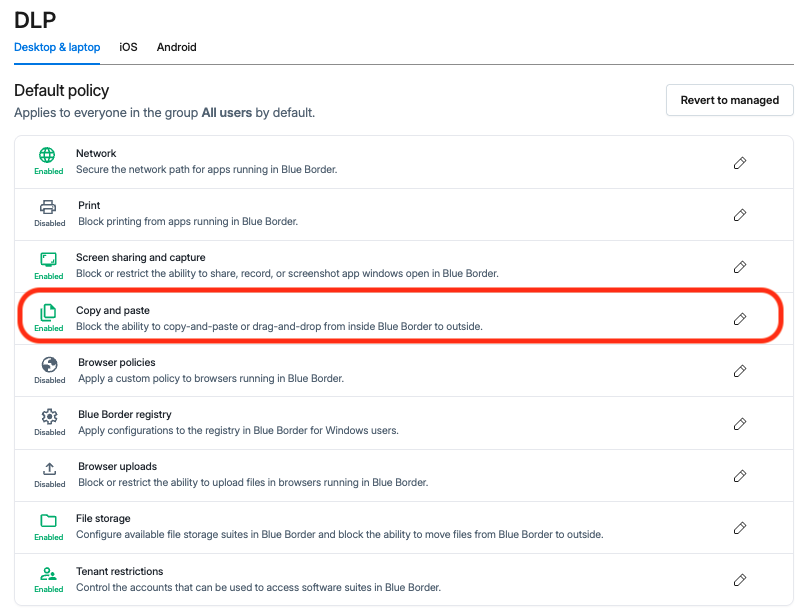The image size is (804, 614).
Task: Click the Enabled status under File storage
Action: 49,537
